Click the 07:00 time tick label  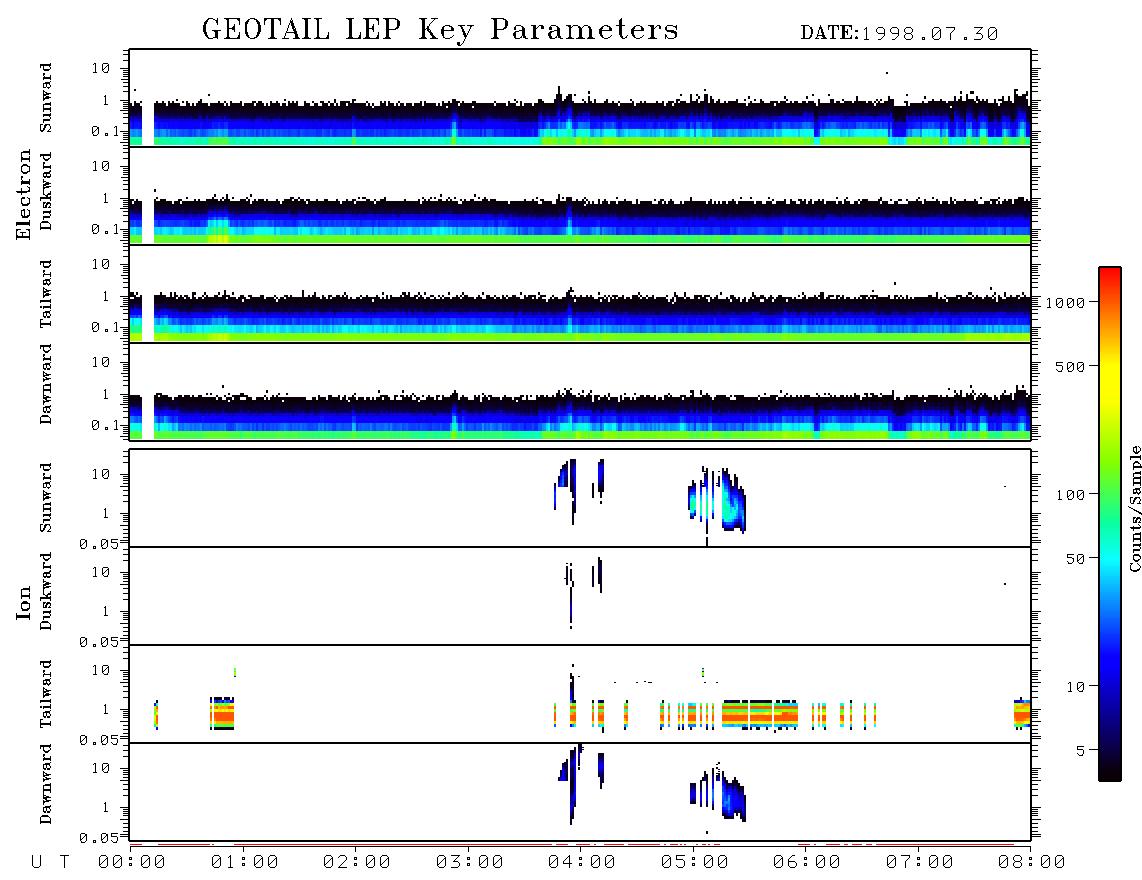tap(920, 863)
